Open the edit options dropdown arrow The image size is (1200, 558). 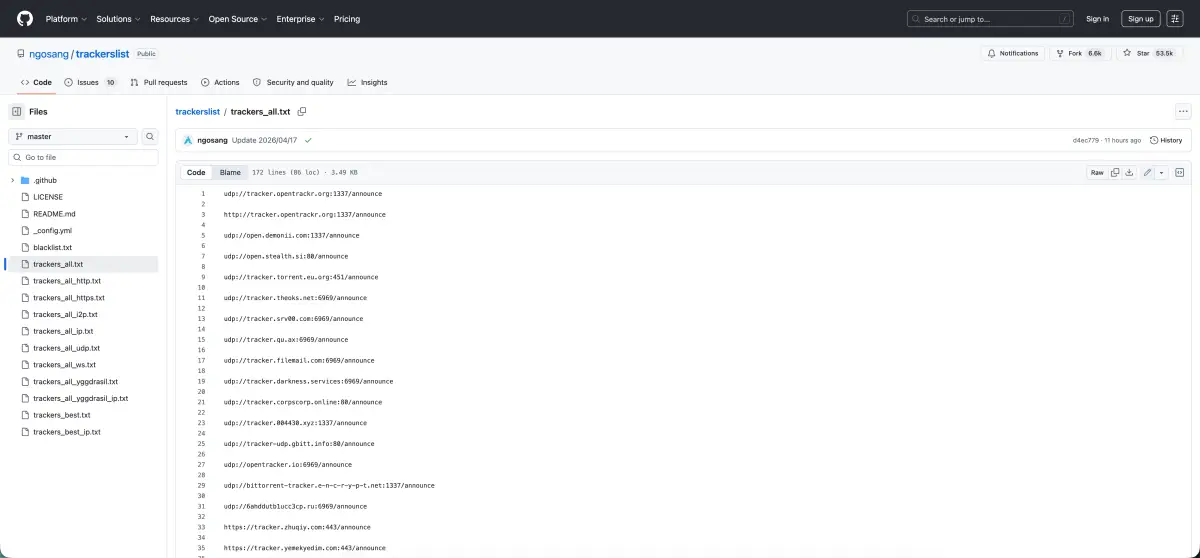pos(1161,172)
